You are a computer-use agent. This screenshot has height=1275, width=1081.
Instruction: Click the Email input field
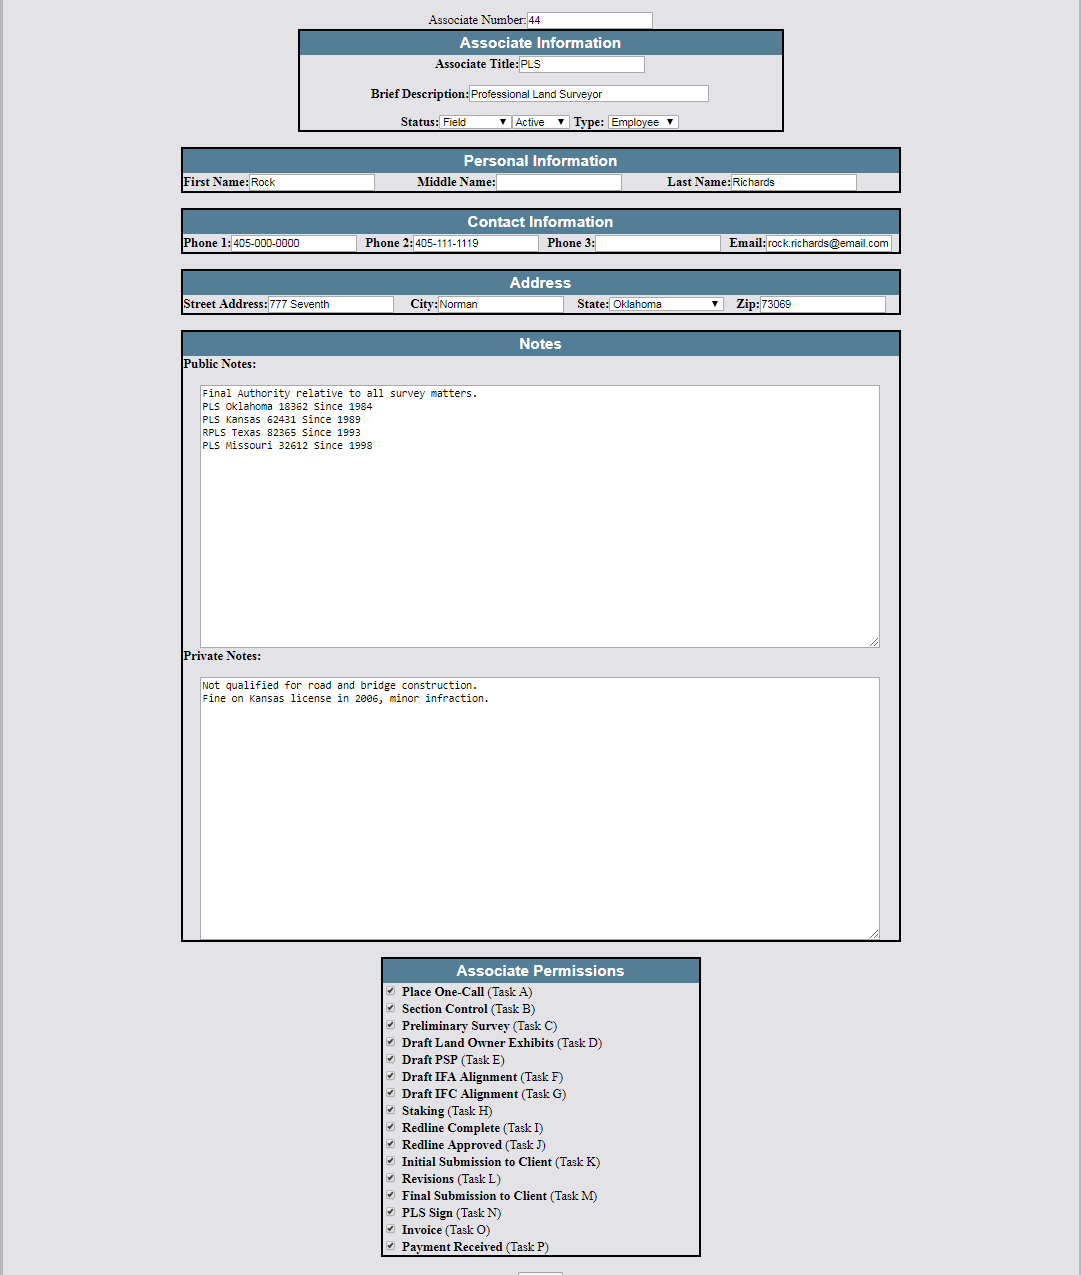click(x=828, y=243)
